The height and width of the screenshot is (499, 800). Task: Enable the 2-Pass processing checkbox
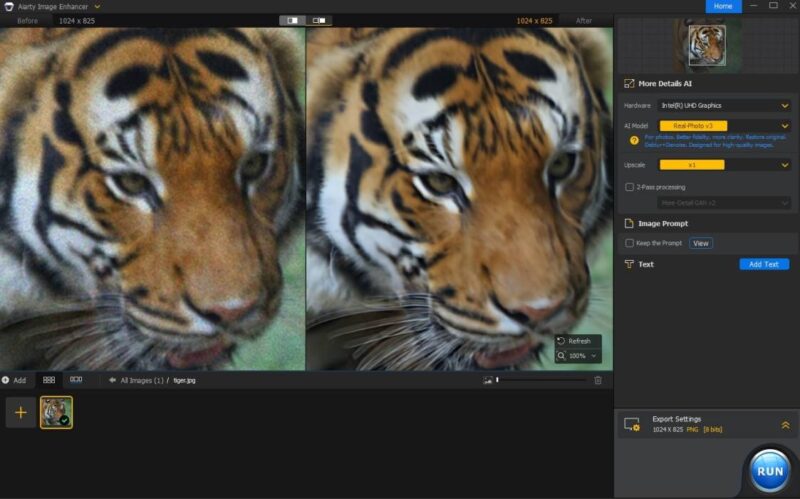point(630,187)
